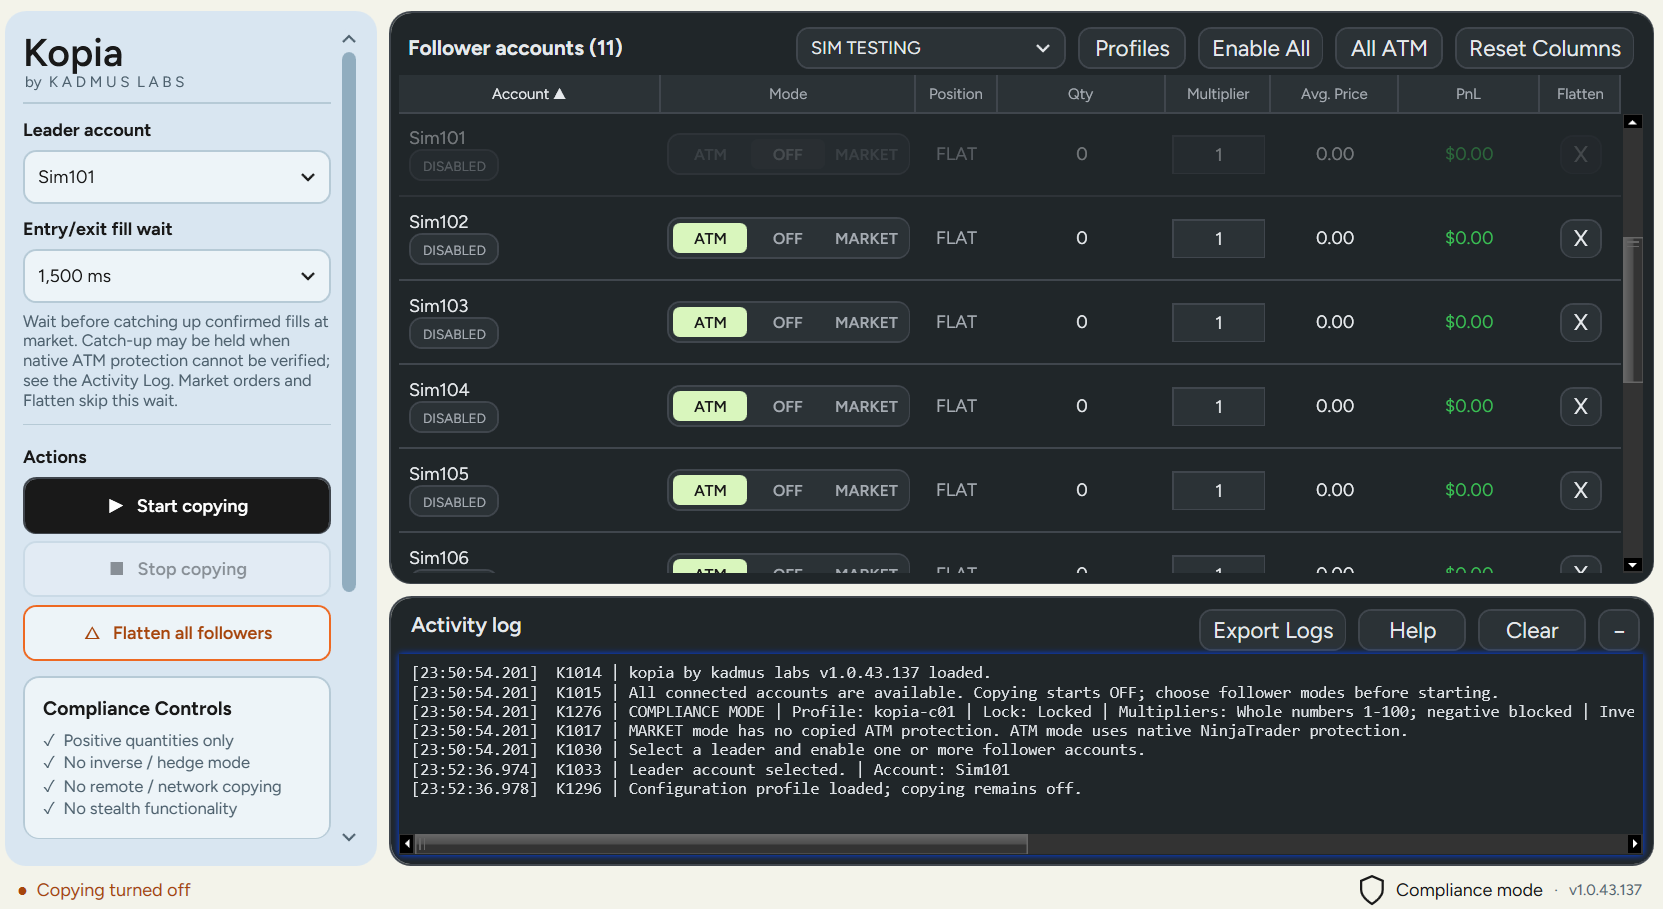Set Sim102 mode to MARKET
Screen dimensions: 1663x909
tap(866, 238)
